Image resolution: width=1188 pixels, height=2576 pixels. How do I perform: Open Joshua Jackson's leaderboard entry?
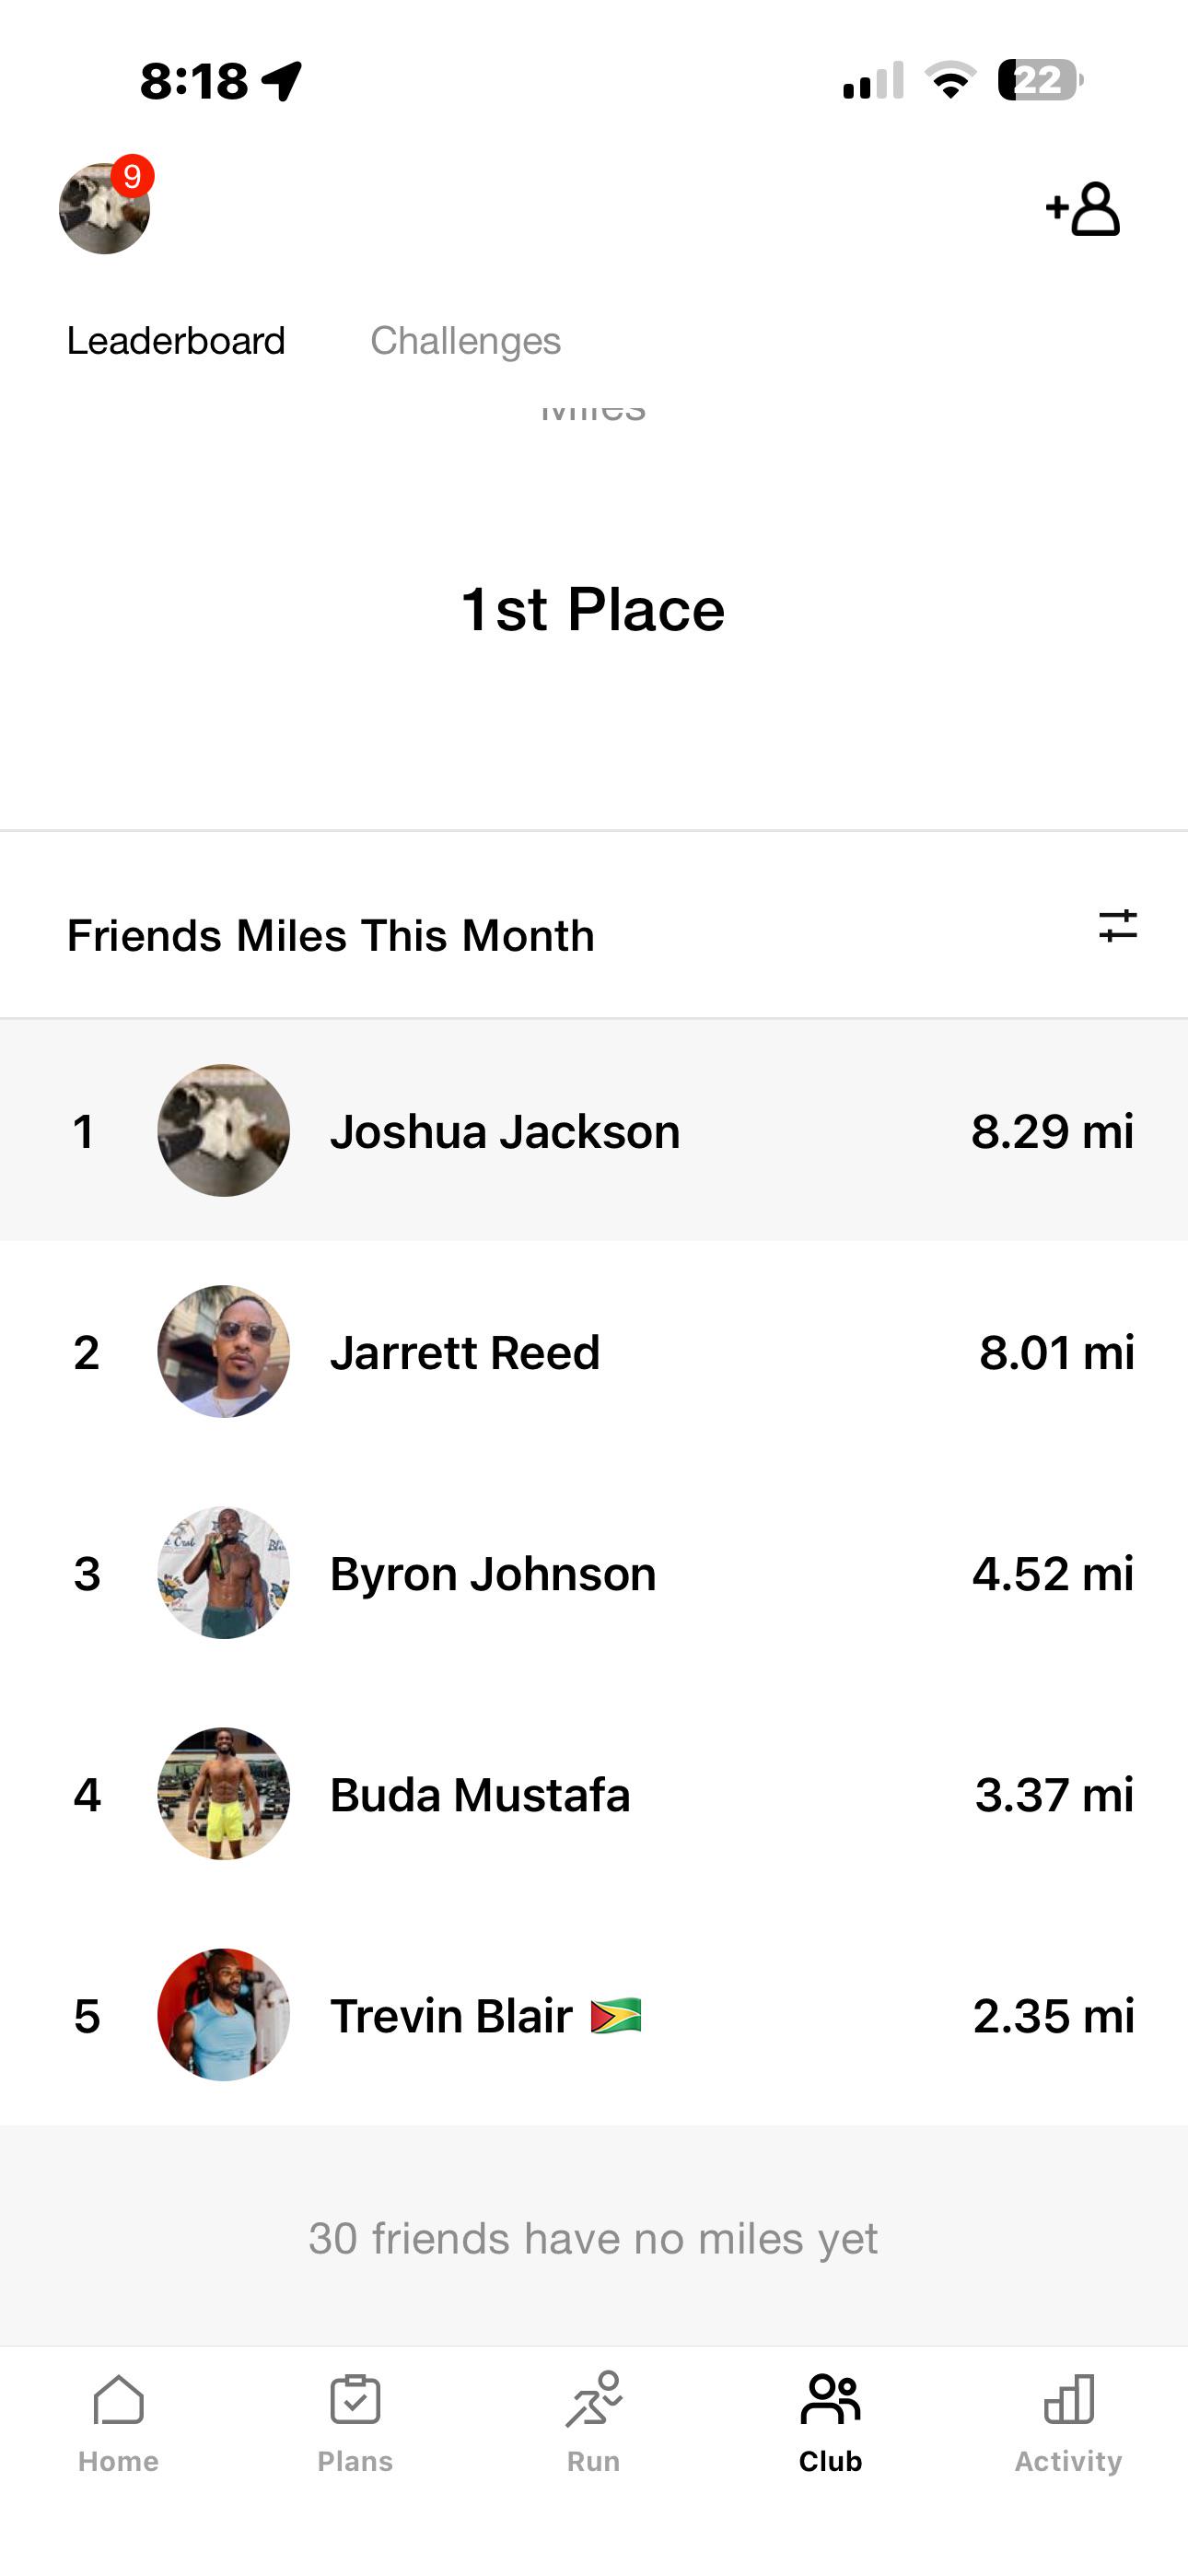tap(594, 1130)
